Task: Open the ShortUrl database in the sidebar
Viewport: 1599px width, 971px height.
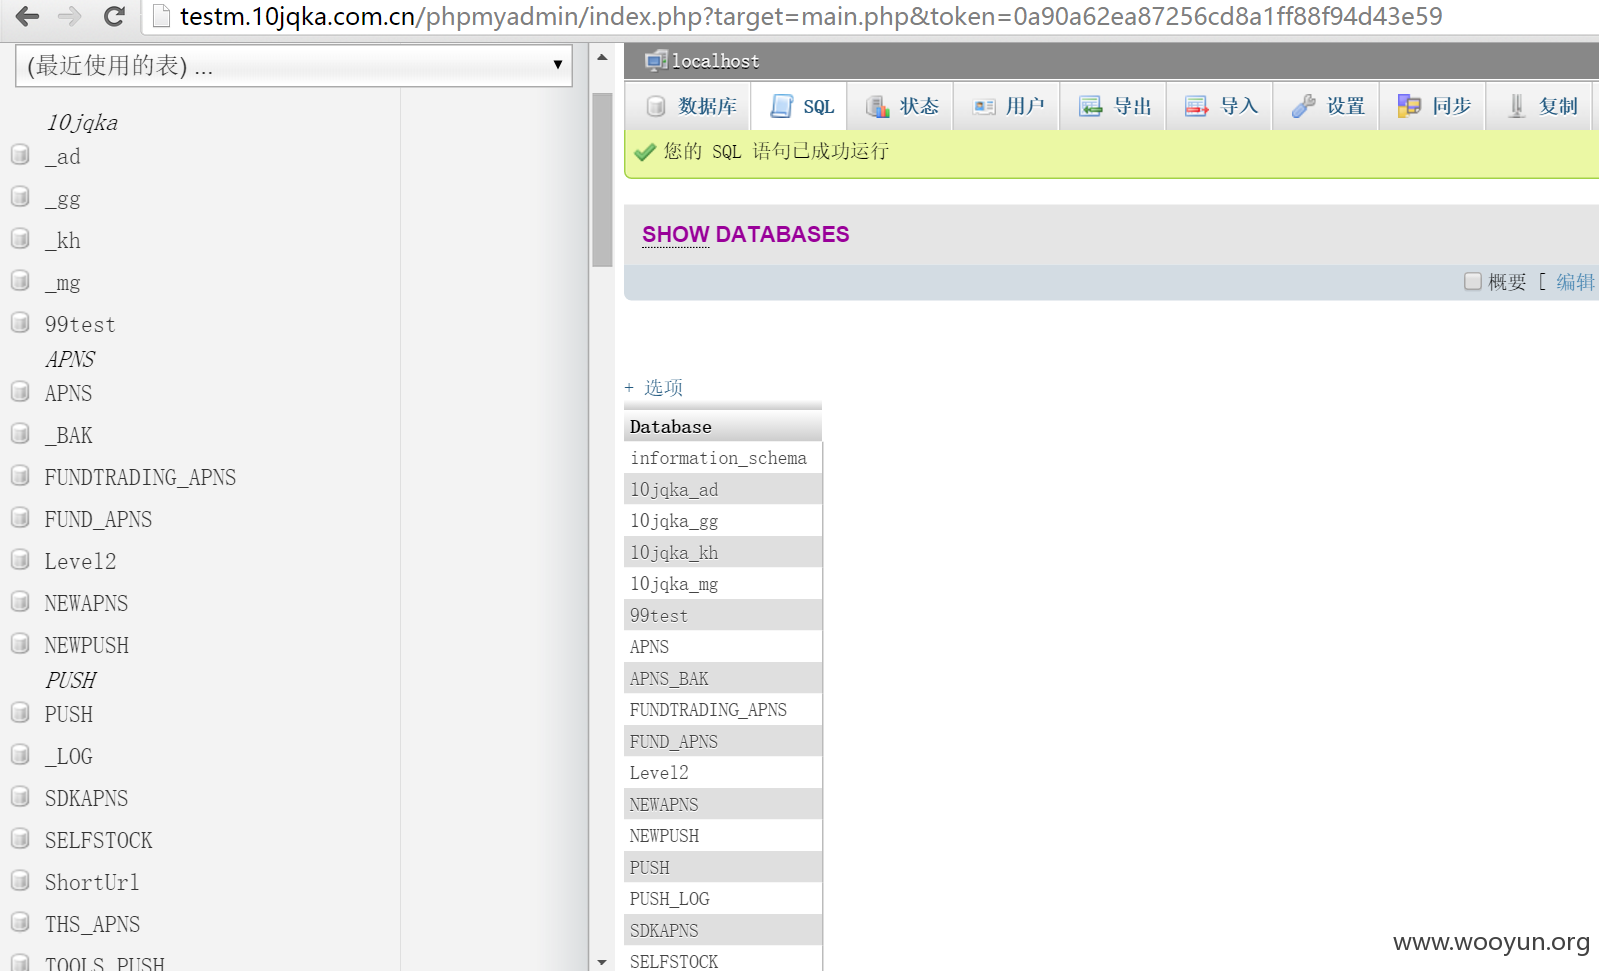Action: point(92,882)
